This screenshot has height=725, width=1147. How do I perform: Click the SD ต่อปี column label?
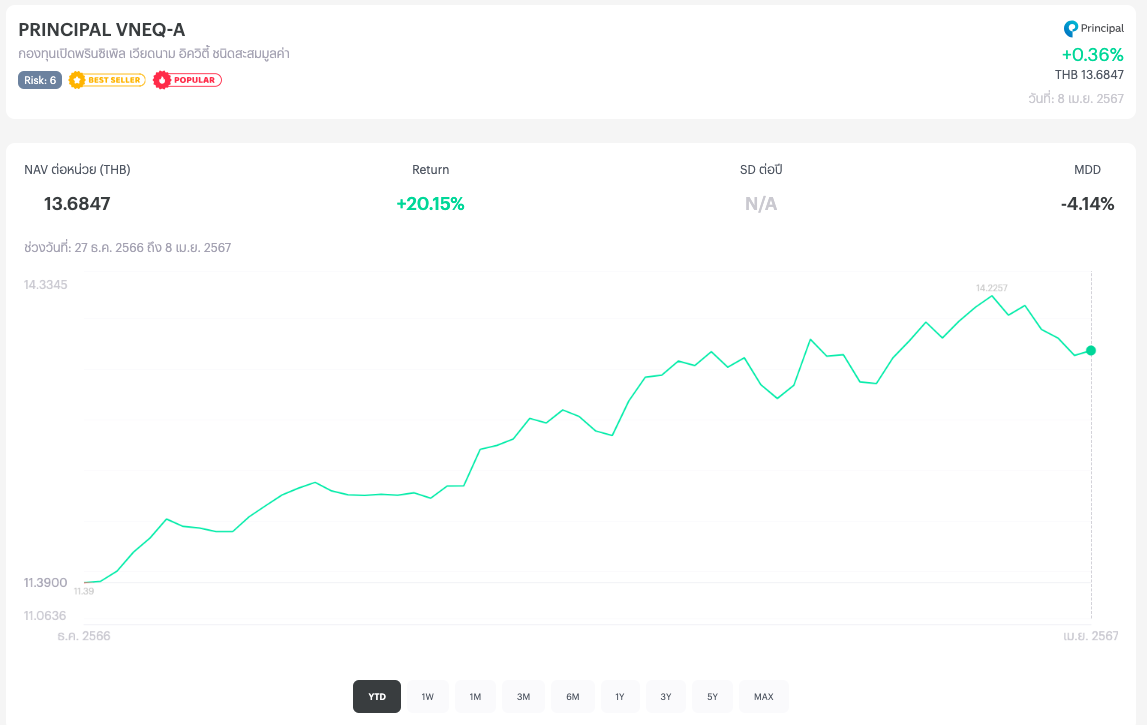[761, 170]
